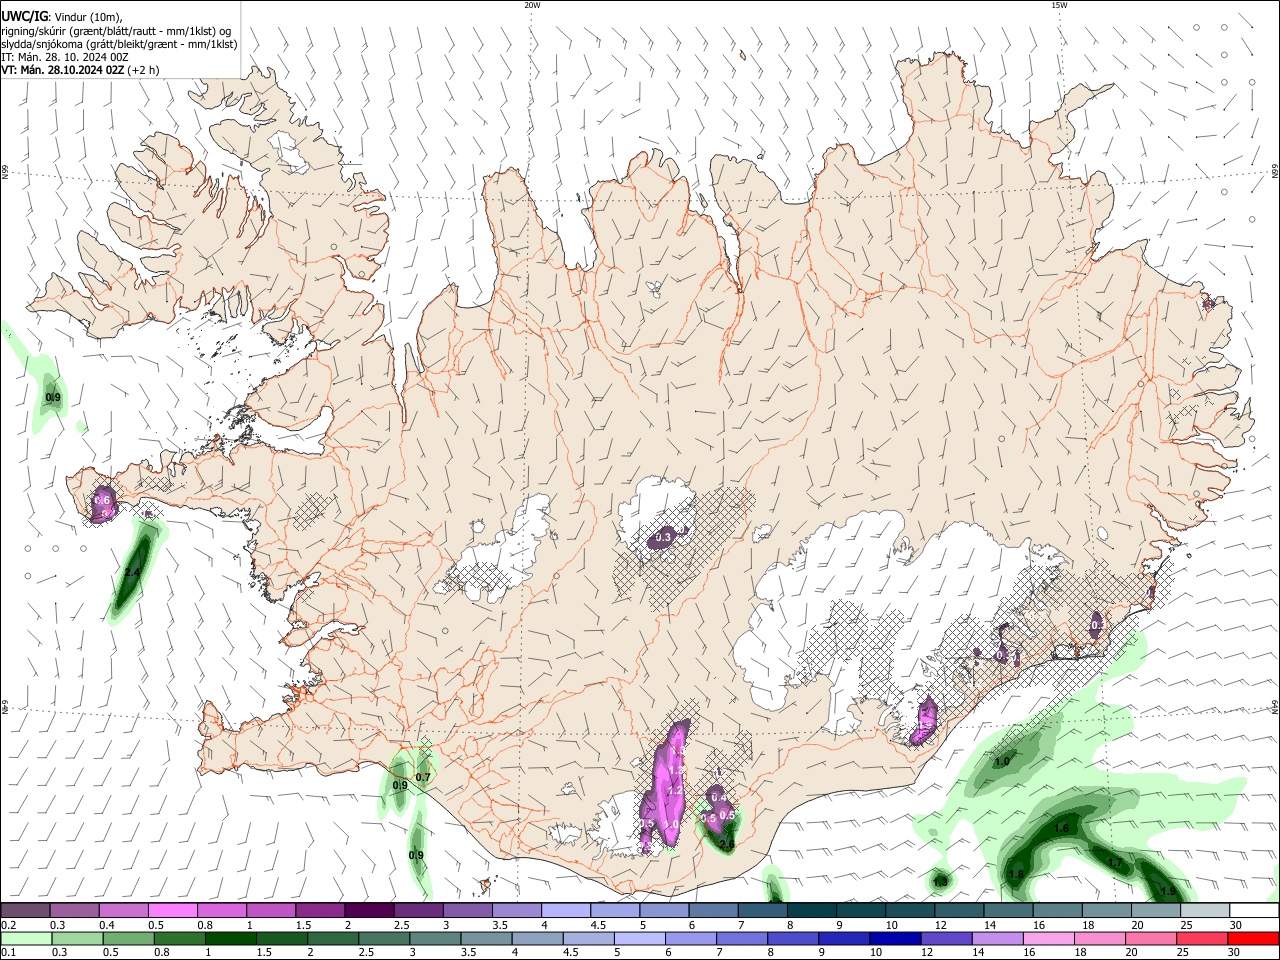This screenshot has height=960, width=1280.
Task: Click the 1.3 rain value south of the coast
Action: (940, 882)
